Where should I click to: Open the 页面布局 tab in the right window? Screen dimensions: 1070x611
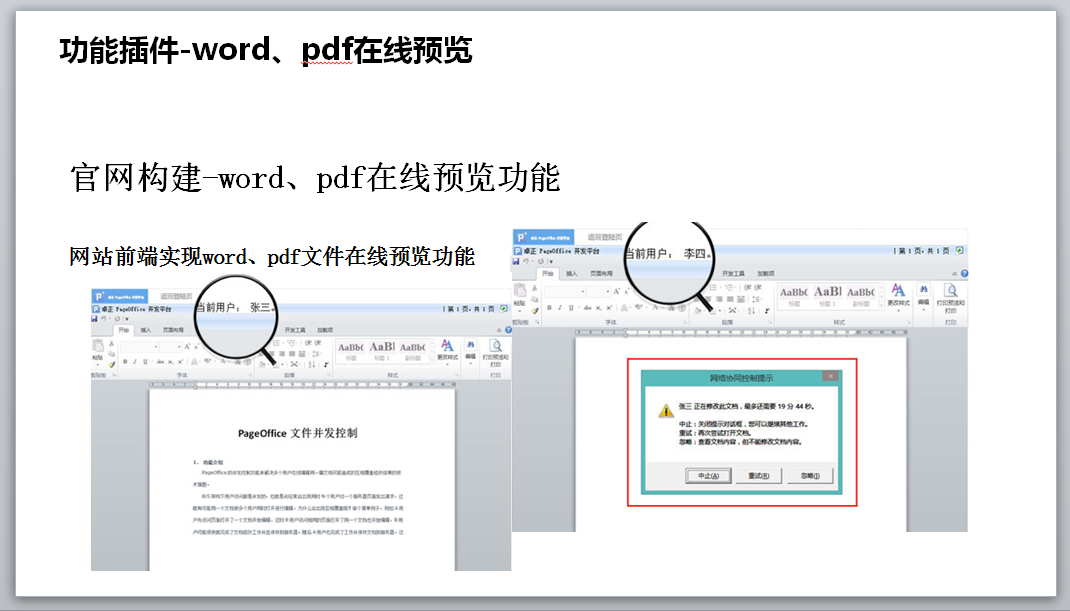click(602, 273)
